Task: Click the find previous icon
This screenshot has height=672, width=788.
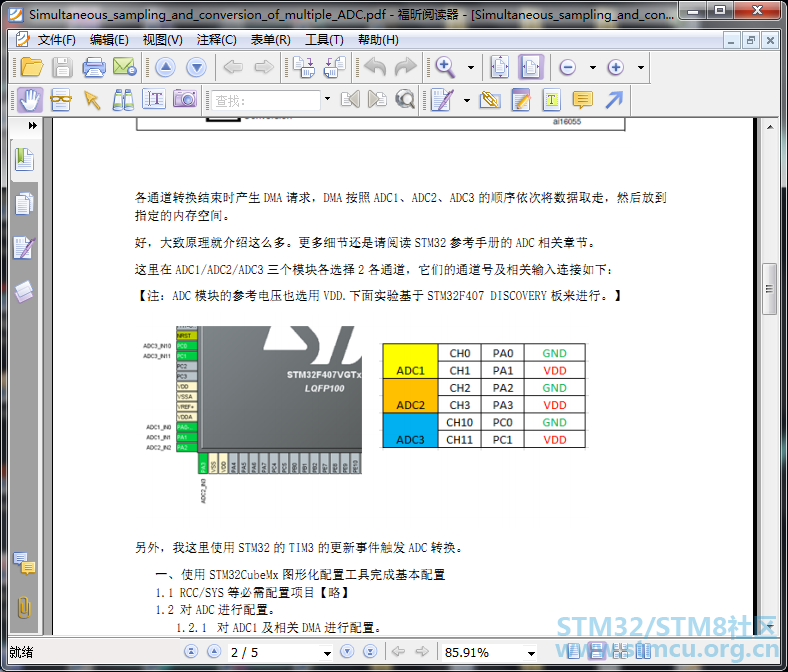Action: pyautogui.click(x=350, y=100)
